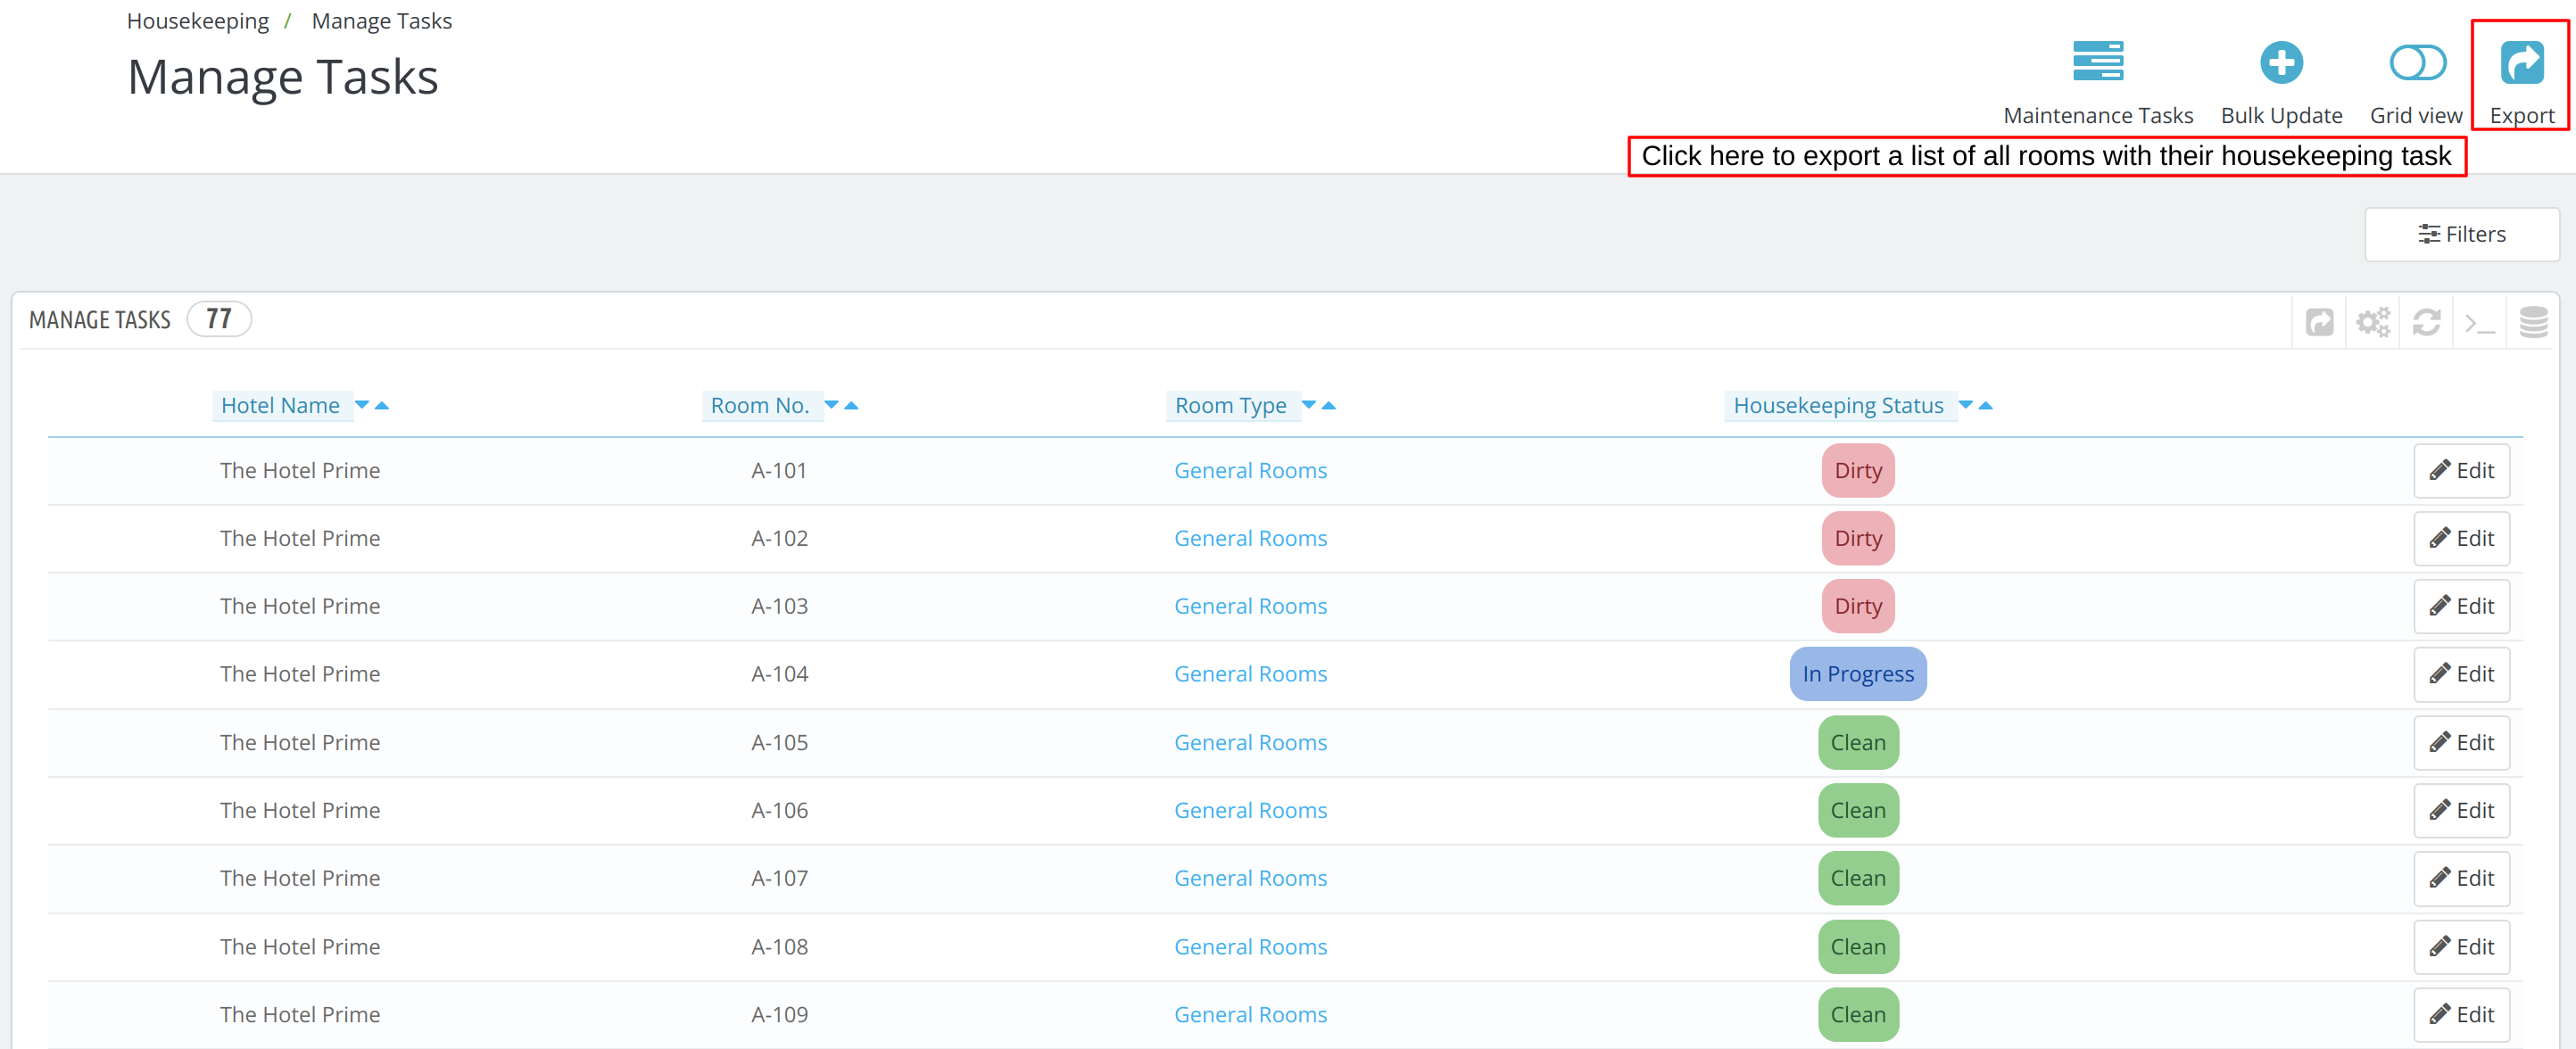The height and width of the screenshot is (1049, 2576).
Task: Click the In Progress badge for A-104
Action: pos(1858,674)
